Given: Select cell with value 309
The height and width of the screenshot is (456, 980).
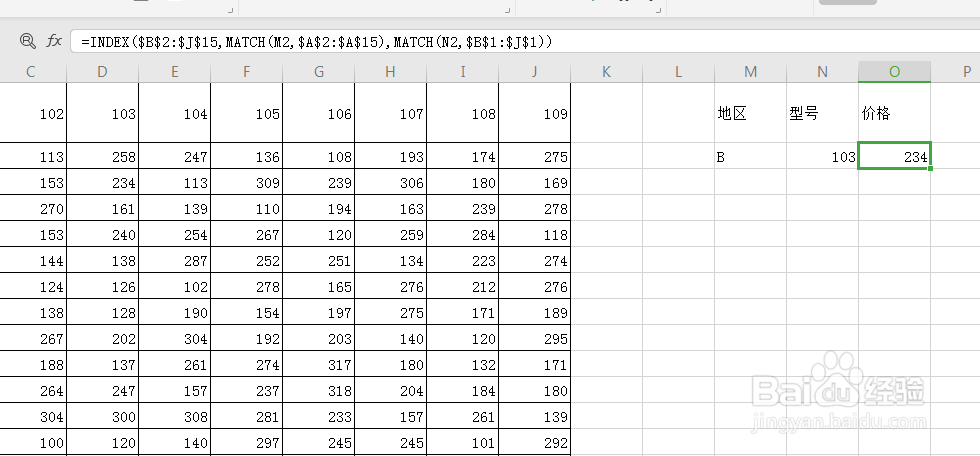Looking at the screenshot, I should (x=246, y=182).
